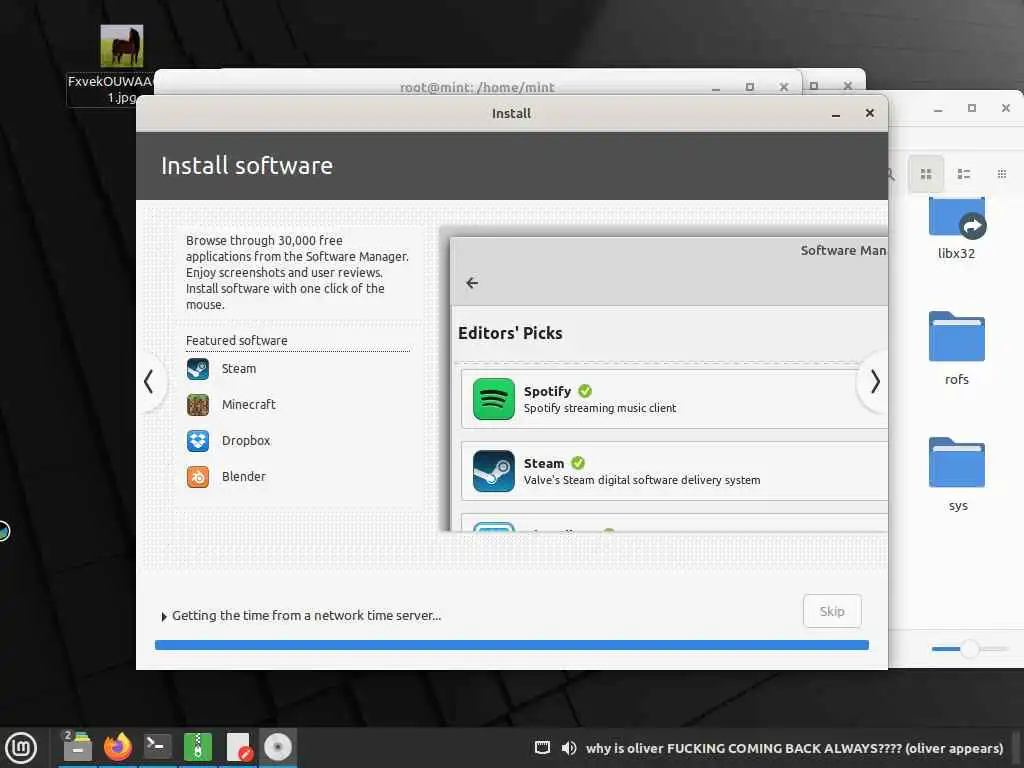
Task: Launch Firefox from the taskbar
Action: point(118,747)
